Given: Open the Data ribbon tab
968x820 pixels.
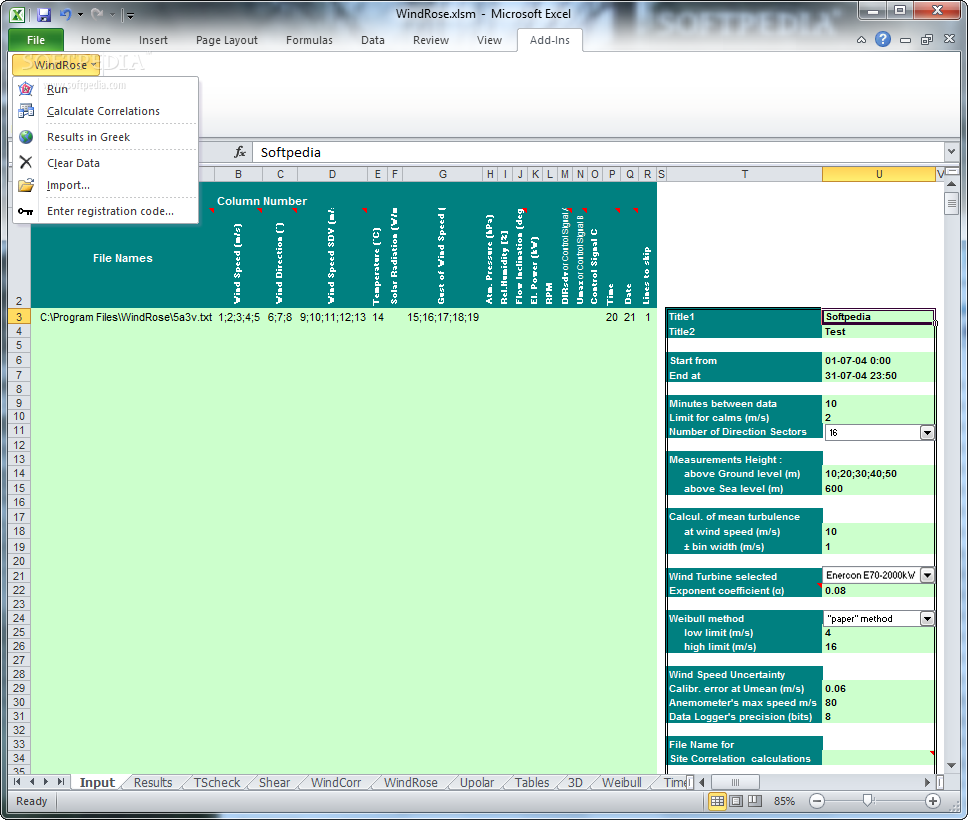Looking at the screenshot, I should click(373, 40).
